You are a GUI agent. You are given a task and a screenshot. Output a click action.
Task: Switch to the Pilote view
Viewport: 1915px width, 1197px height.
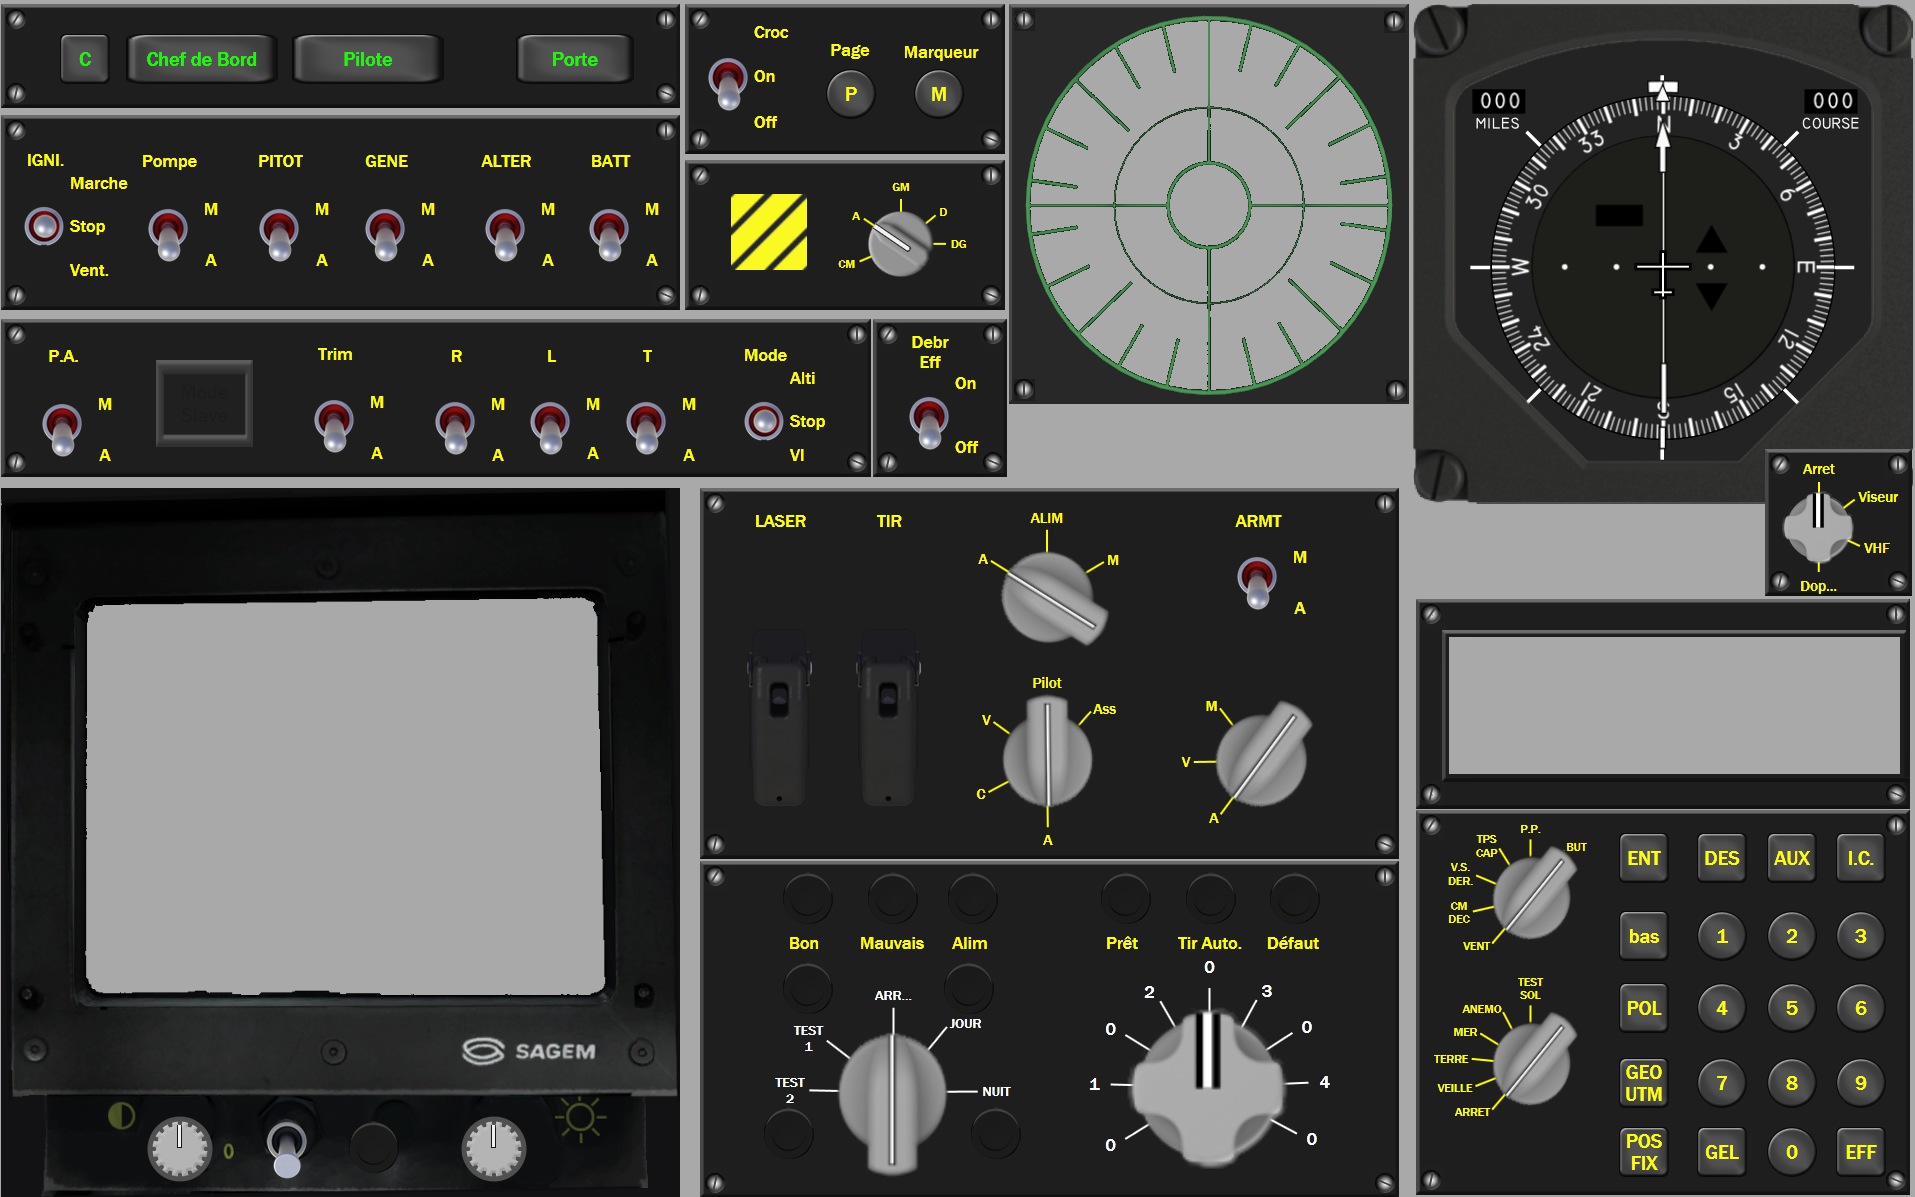tap(367, 59)
